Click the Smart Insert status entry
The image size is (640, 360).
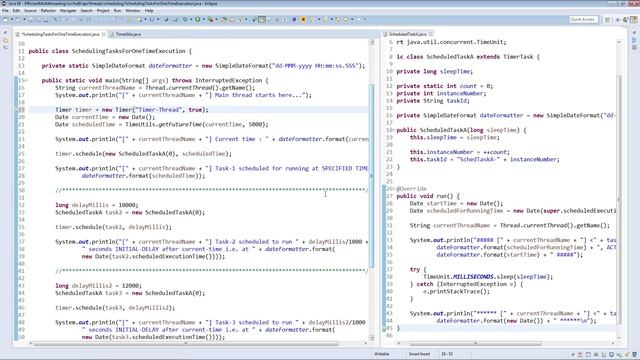419,354
